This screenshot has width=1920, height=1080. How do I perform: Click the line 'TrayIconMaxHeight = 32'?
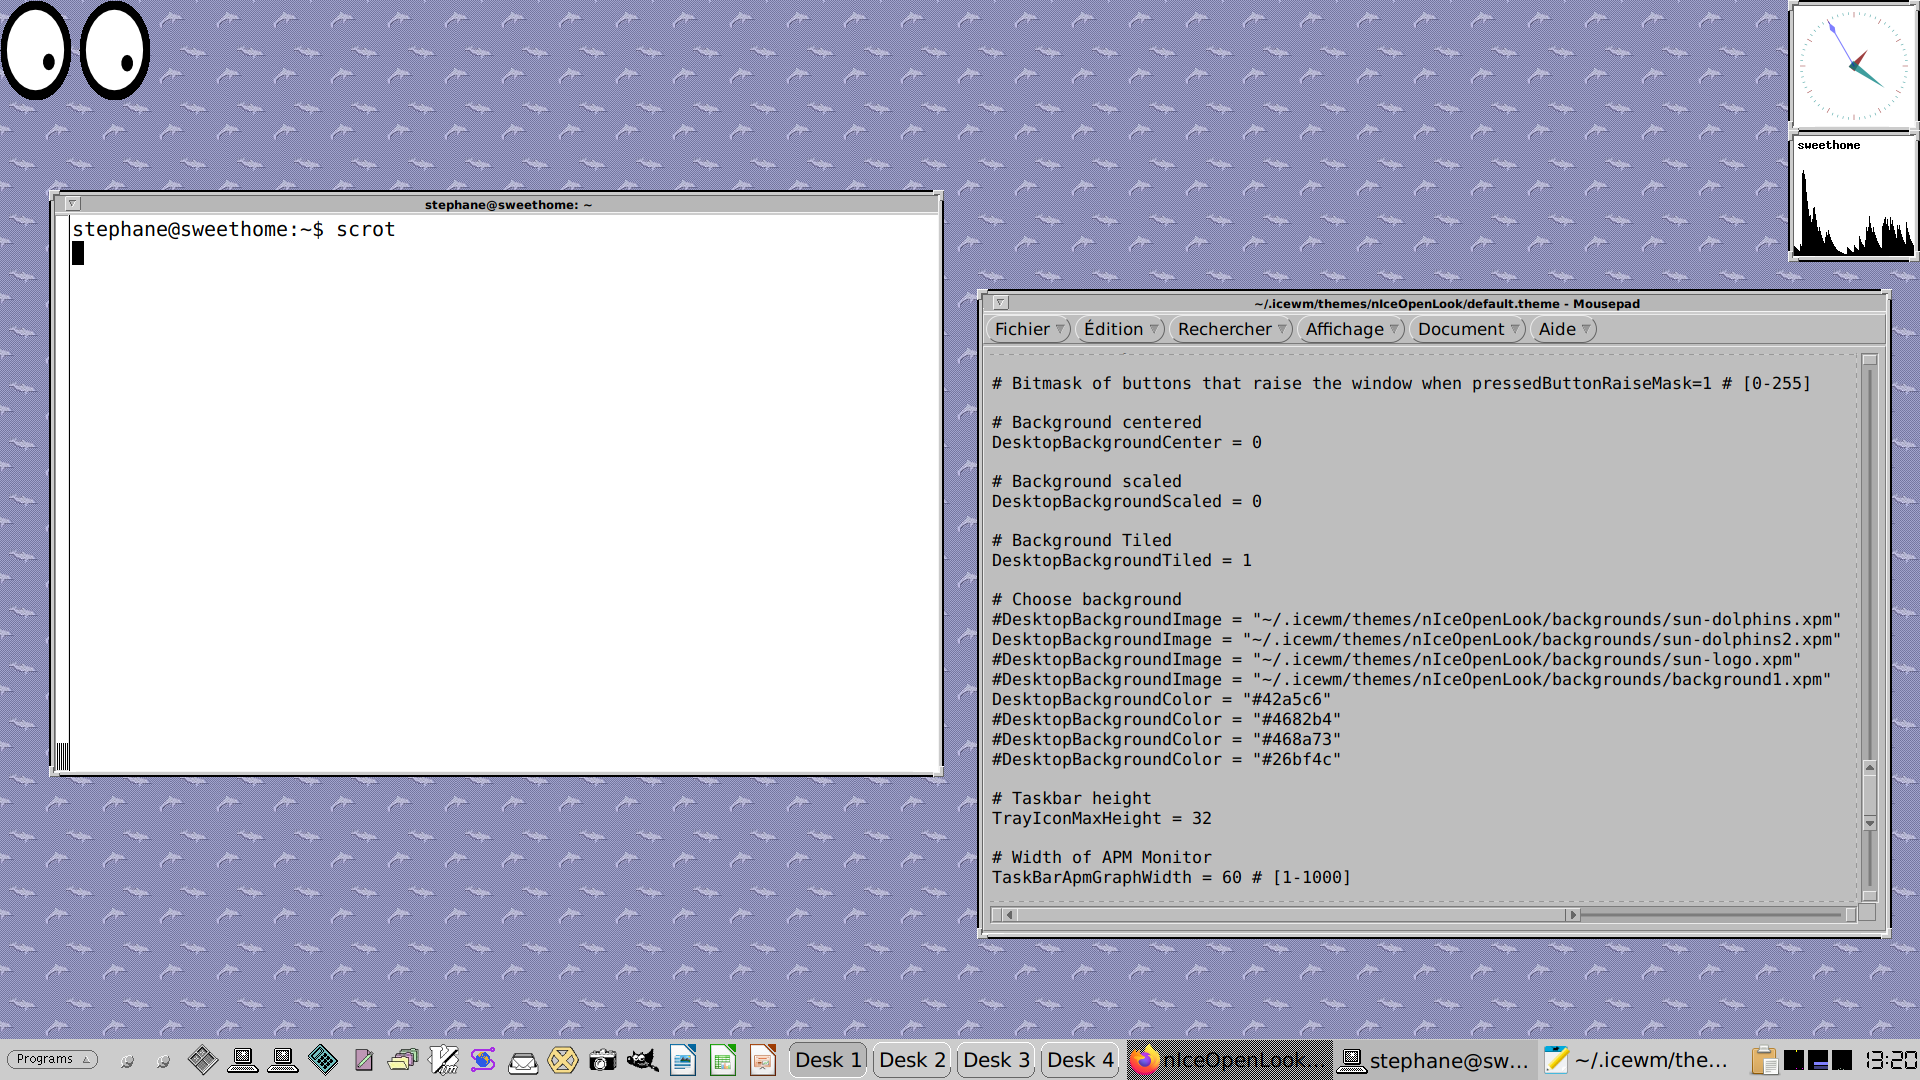[x=1101, y=818]
